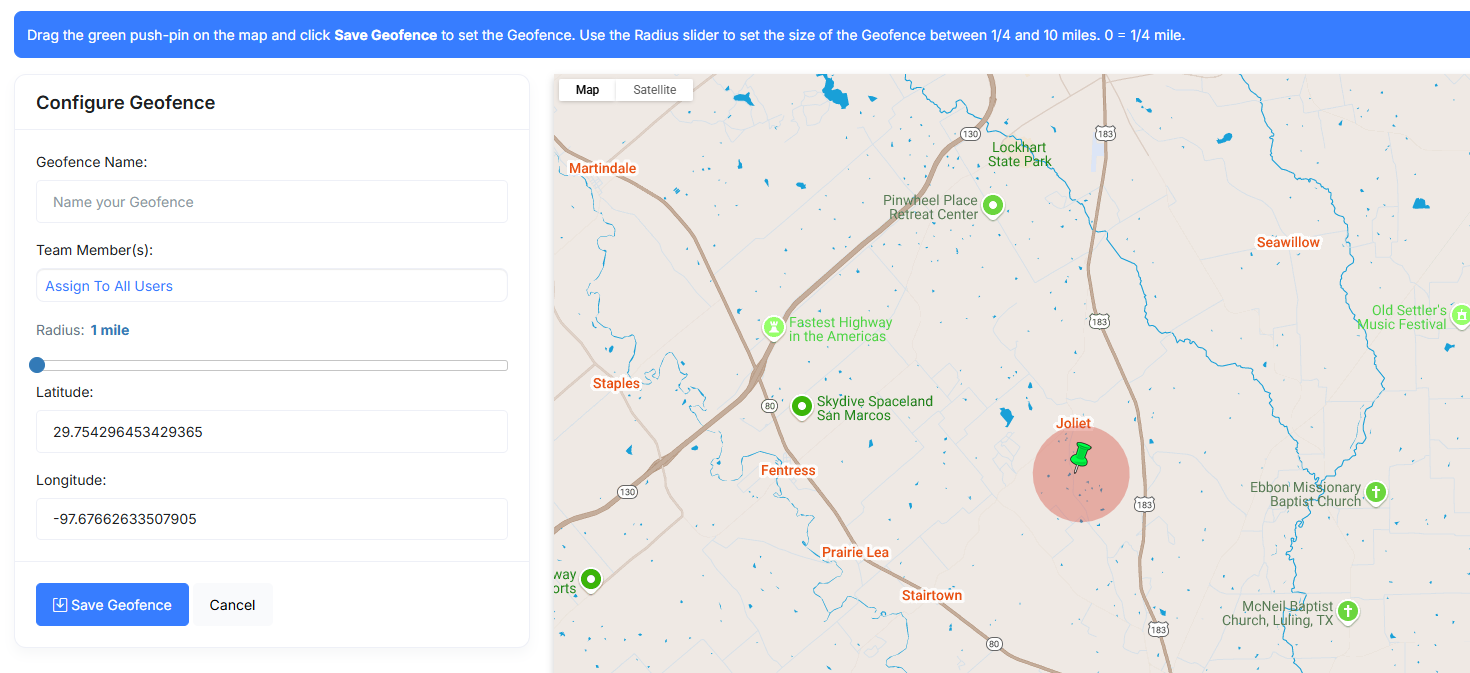Viewport: 1470px width, 673px height.
Task: Click the Skydive Spaceland San Marcos marker
Action: (x=801, y=406)
